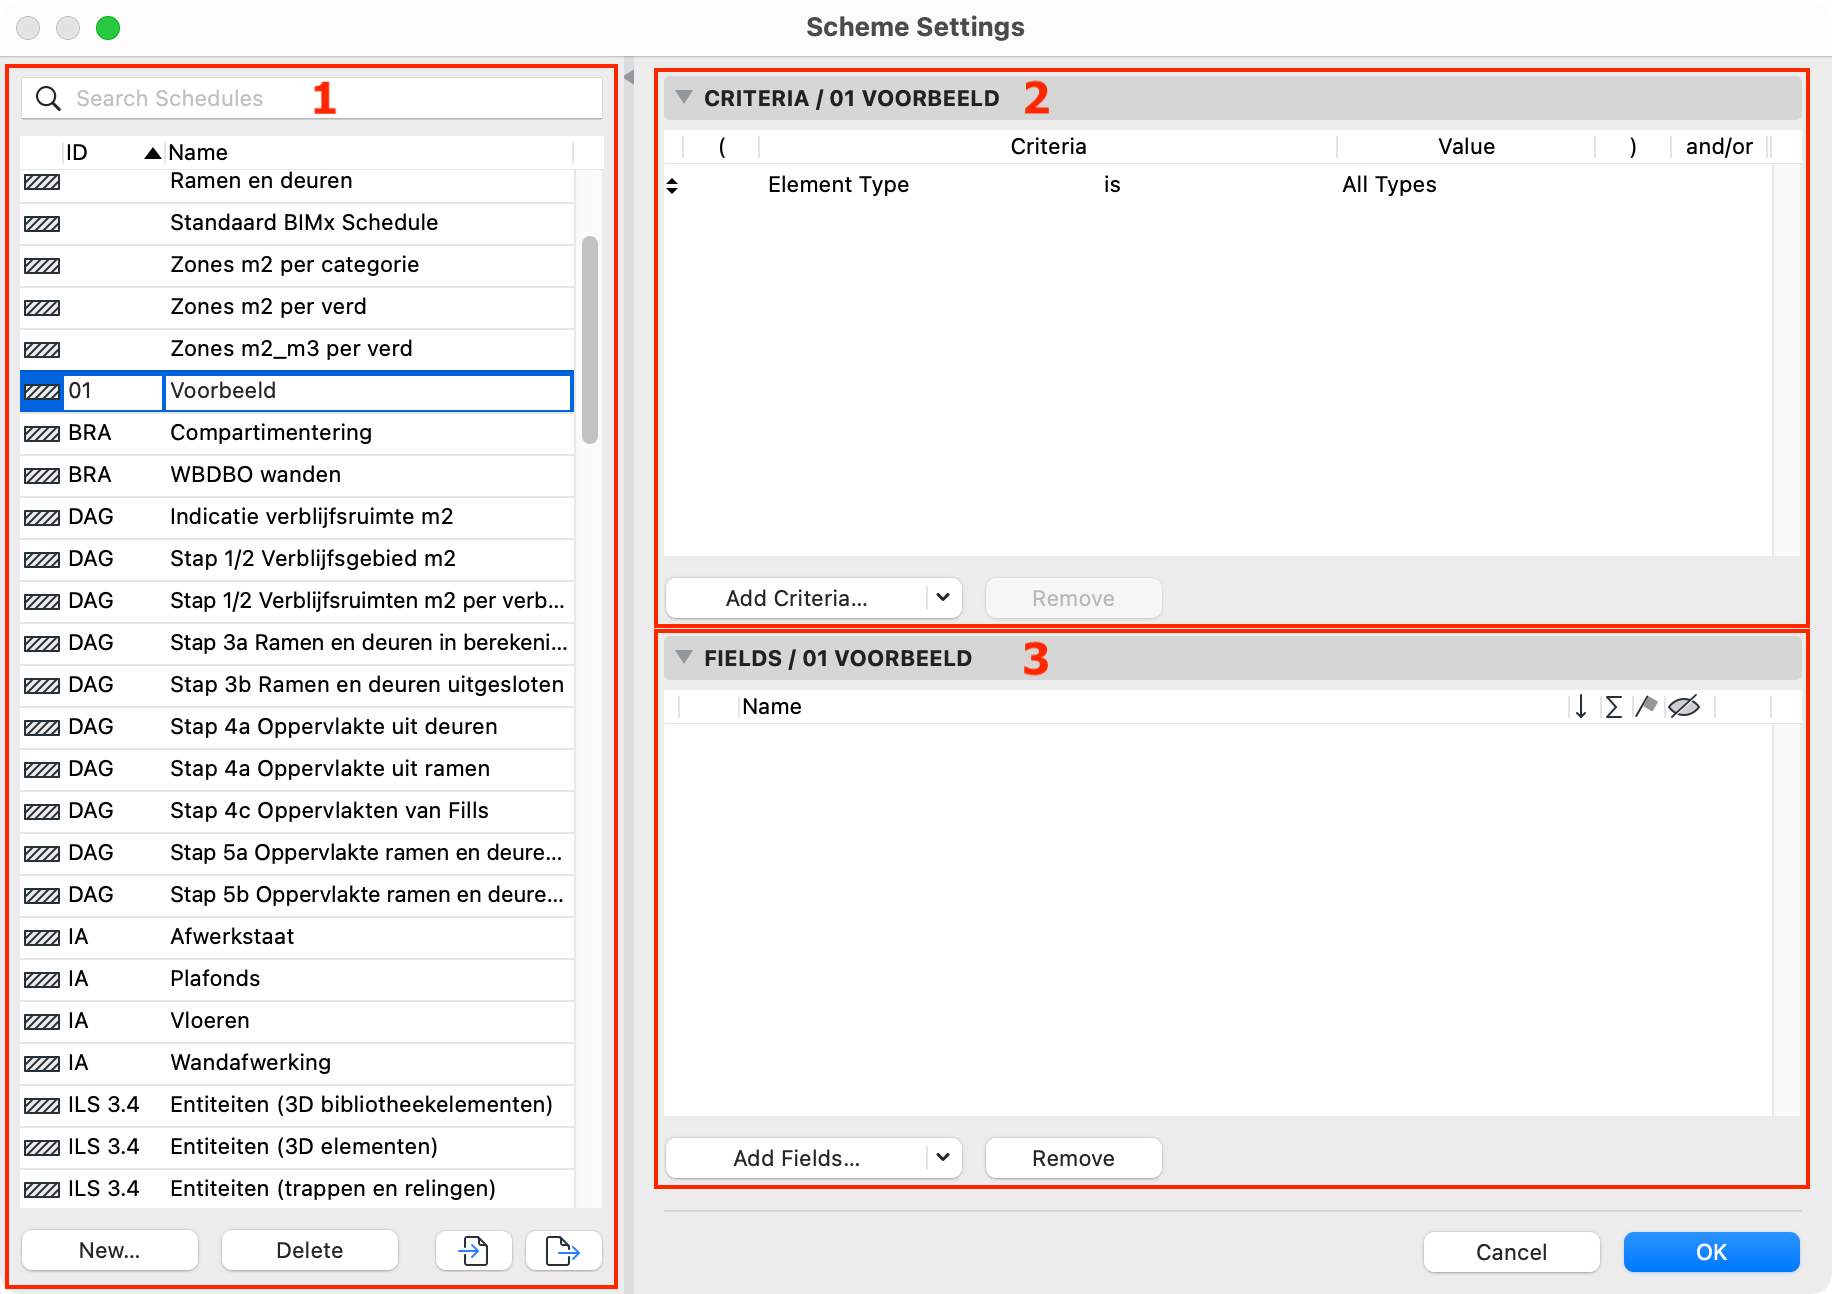The height and width of the screenshot is (1294, 1832).
Task: Click the export schedule scheme icon
Action: (564, 1250)
